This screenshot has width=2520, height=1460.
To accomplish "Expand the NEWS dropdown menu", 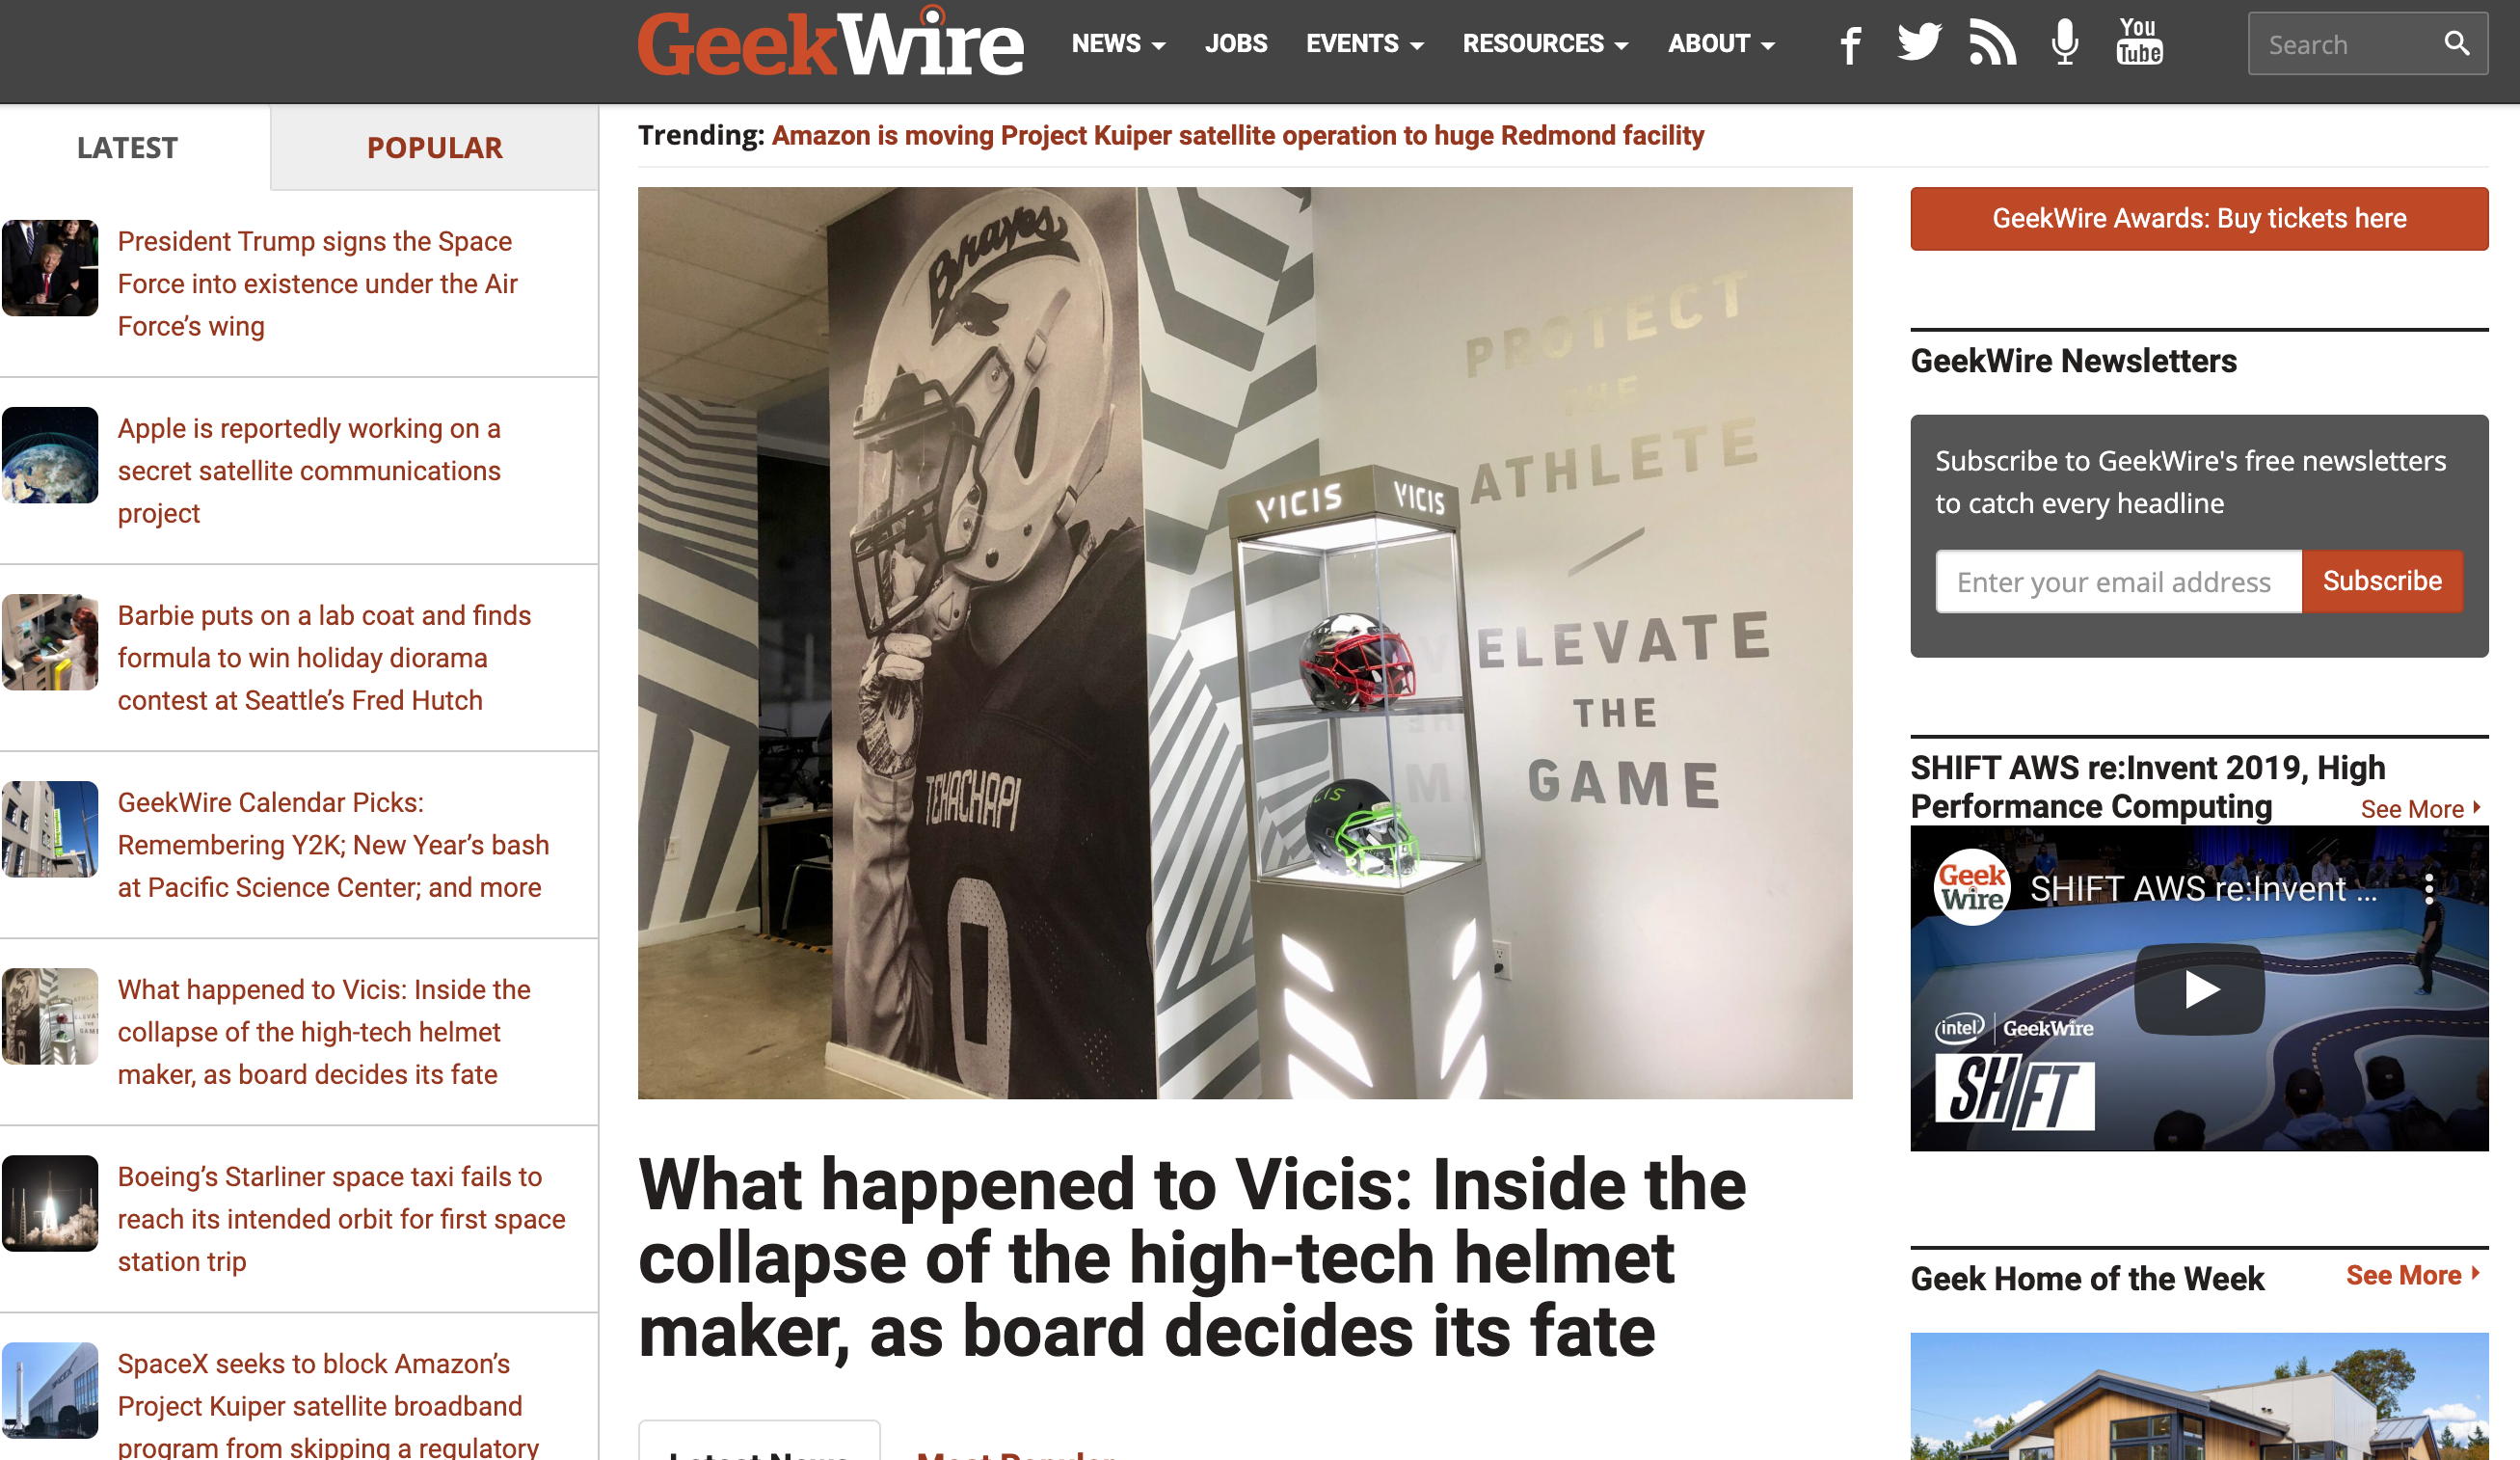I will (1118, 44).
